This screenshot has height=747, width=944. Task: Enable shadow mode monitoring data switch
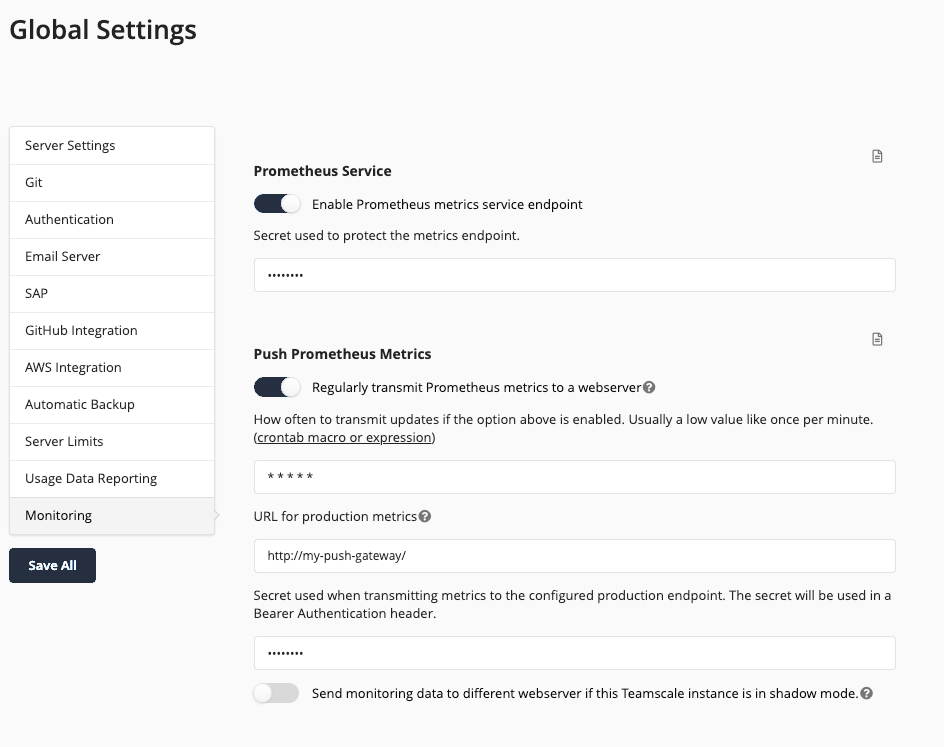point(276,693)
